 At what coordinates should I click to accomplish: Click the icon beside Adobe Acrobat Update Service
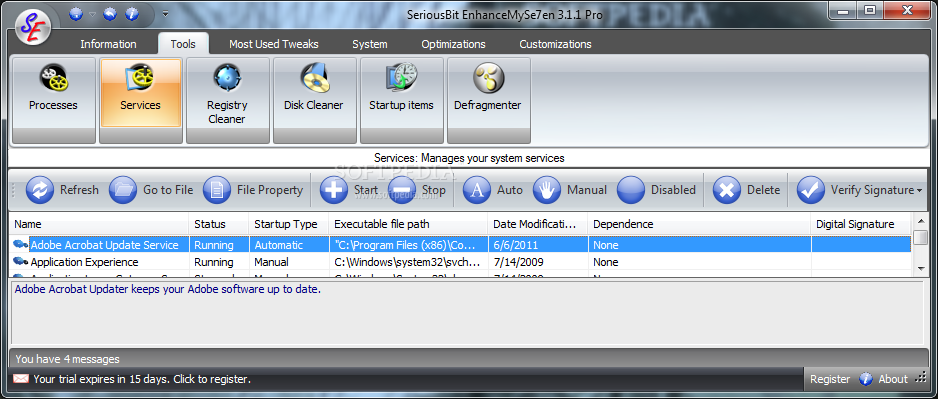(x=20, y=245)
